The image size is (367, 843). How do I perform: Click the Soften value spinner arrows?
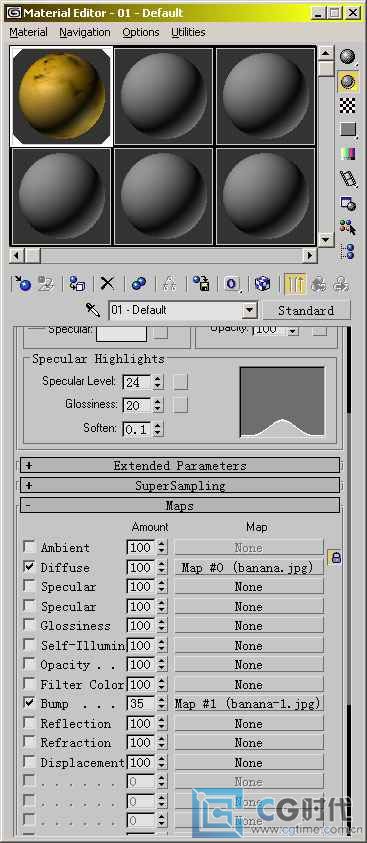[x=157, y=429]
